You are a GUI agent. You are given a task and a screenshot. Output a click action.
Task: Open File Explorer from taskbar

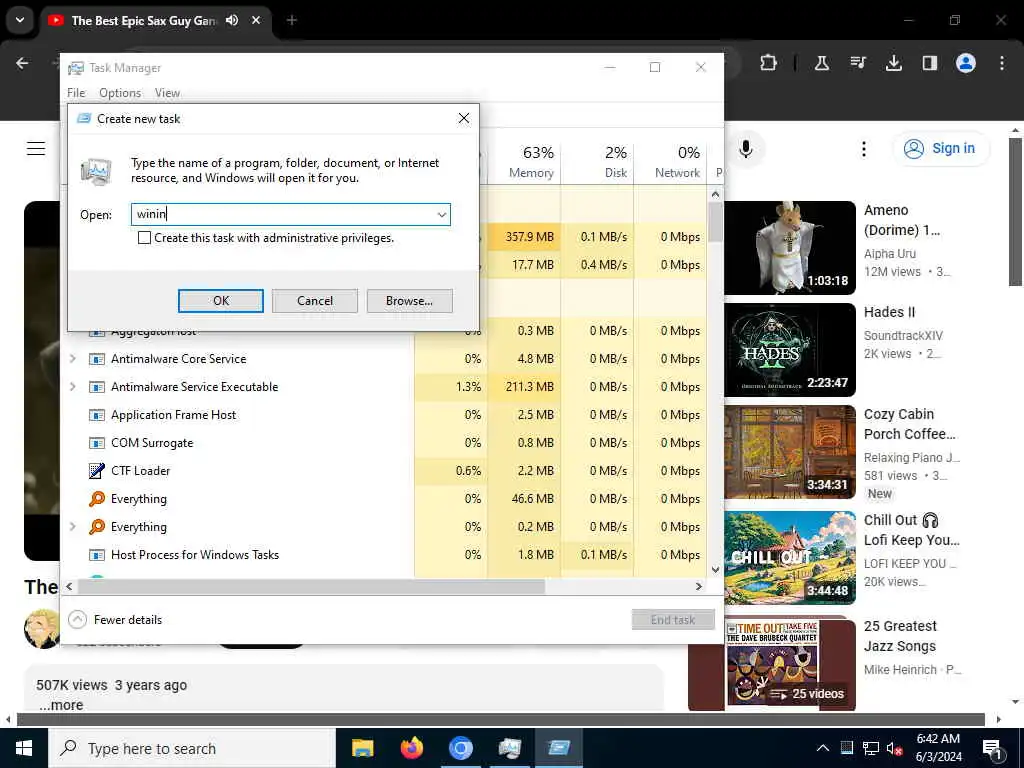362,748
